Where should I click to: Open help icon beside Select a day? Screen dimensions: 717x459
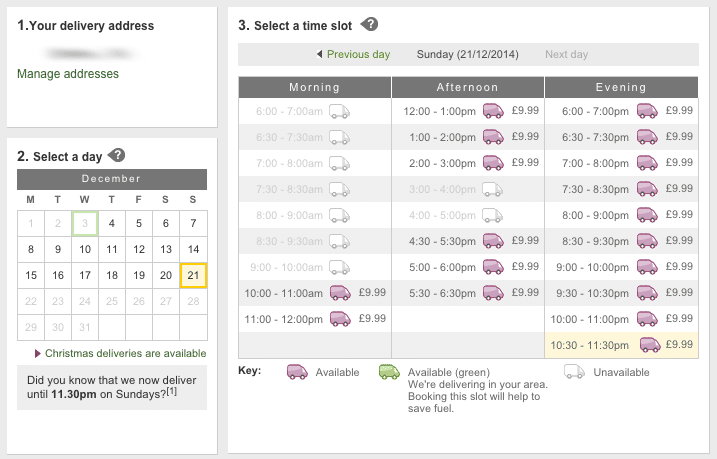point(117,155)
